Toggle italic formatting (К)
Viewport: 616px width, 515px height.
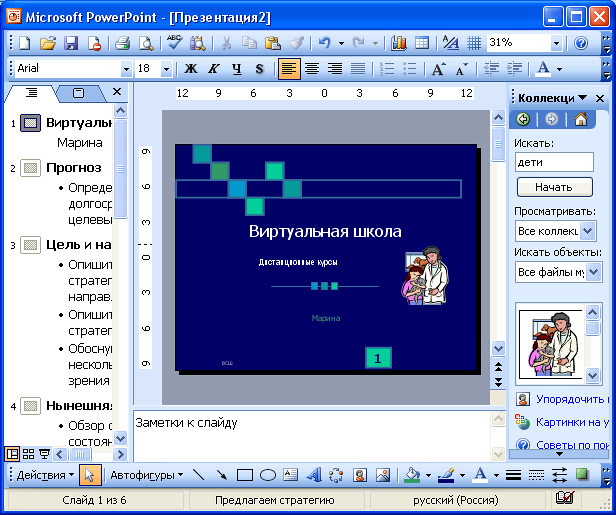(213, 69)
